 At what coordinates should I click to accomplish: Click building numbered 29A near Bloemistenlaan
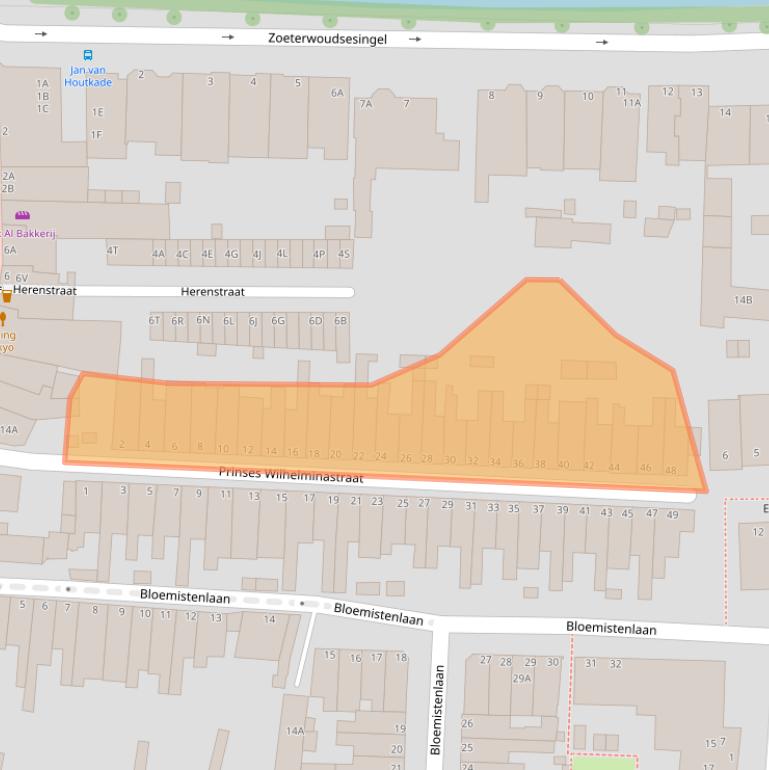[521, 678]
